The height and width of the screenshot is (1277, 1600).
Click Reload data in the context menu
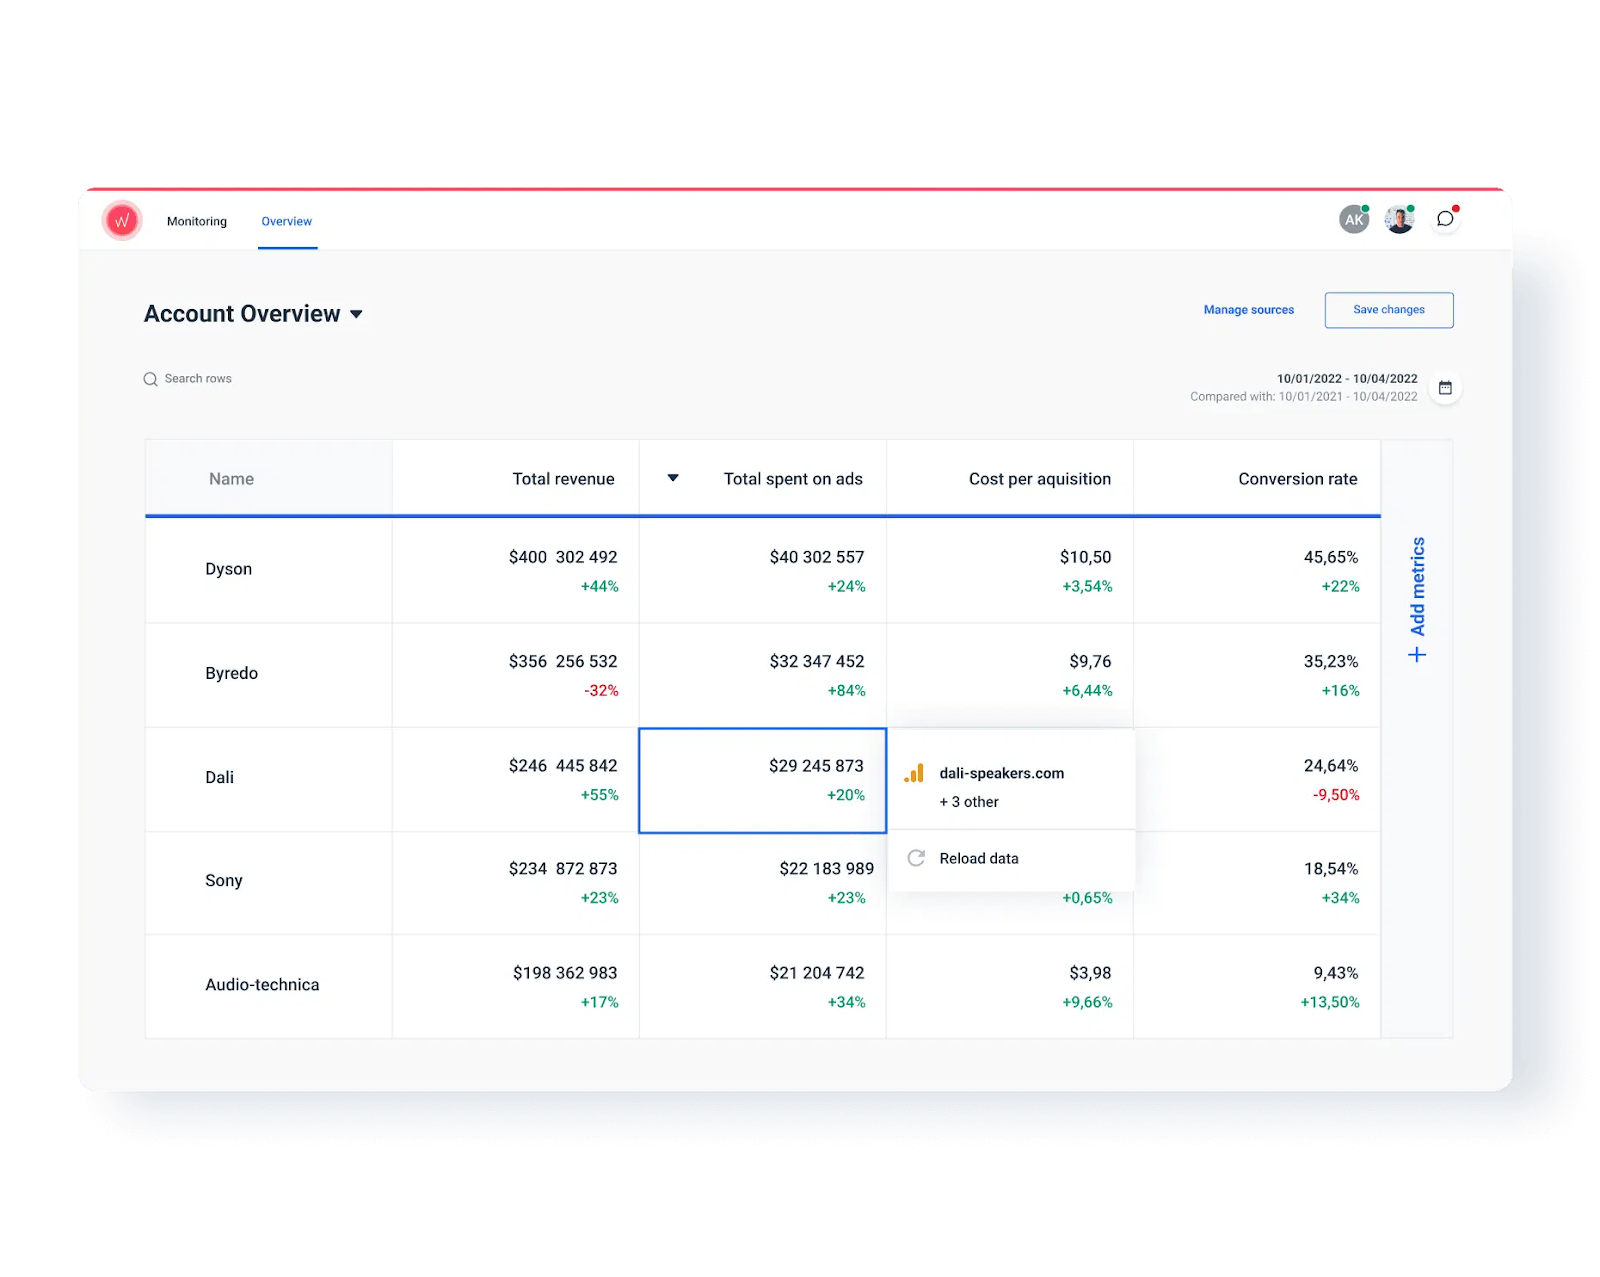pos(978,858)
